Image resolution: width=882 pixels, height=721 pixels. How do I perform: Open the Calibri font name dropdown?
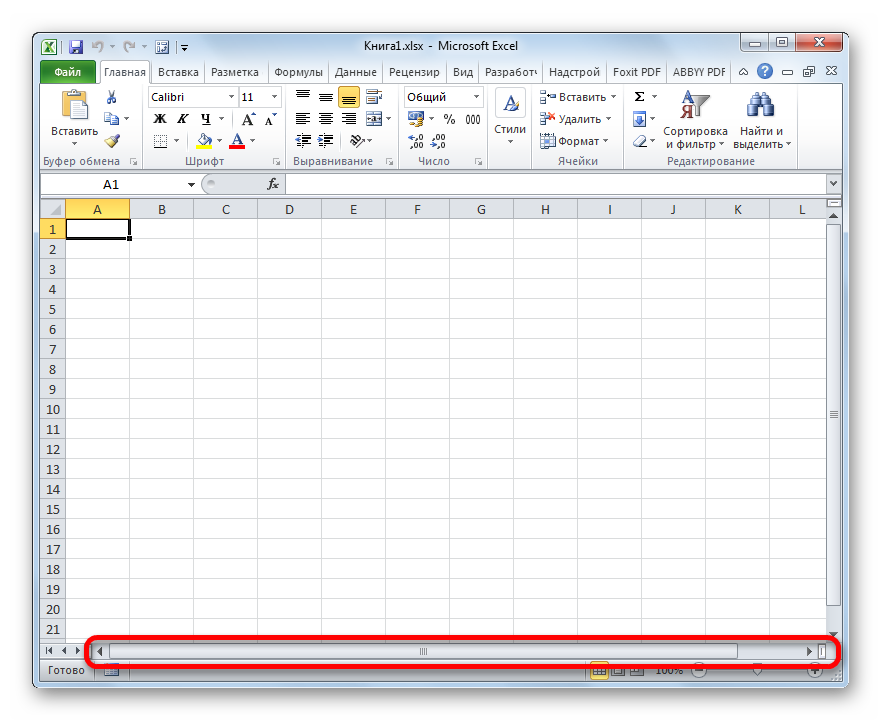[x=231, y=97]
